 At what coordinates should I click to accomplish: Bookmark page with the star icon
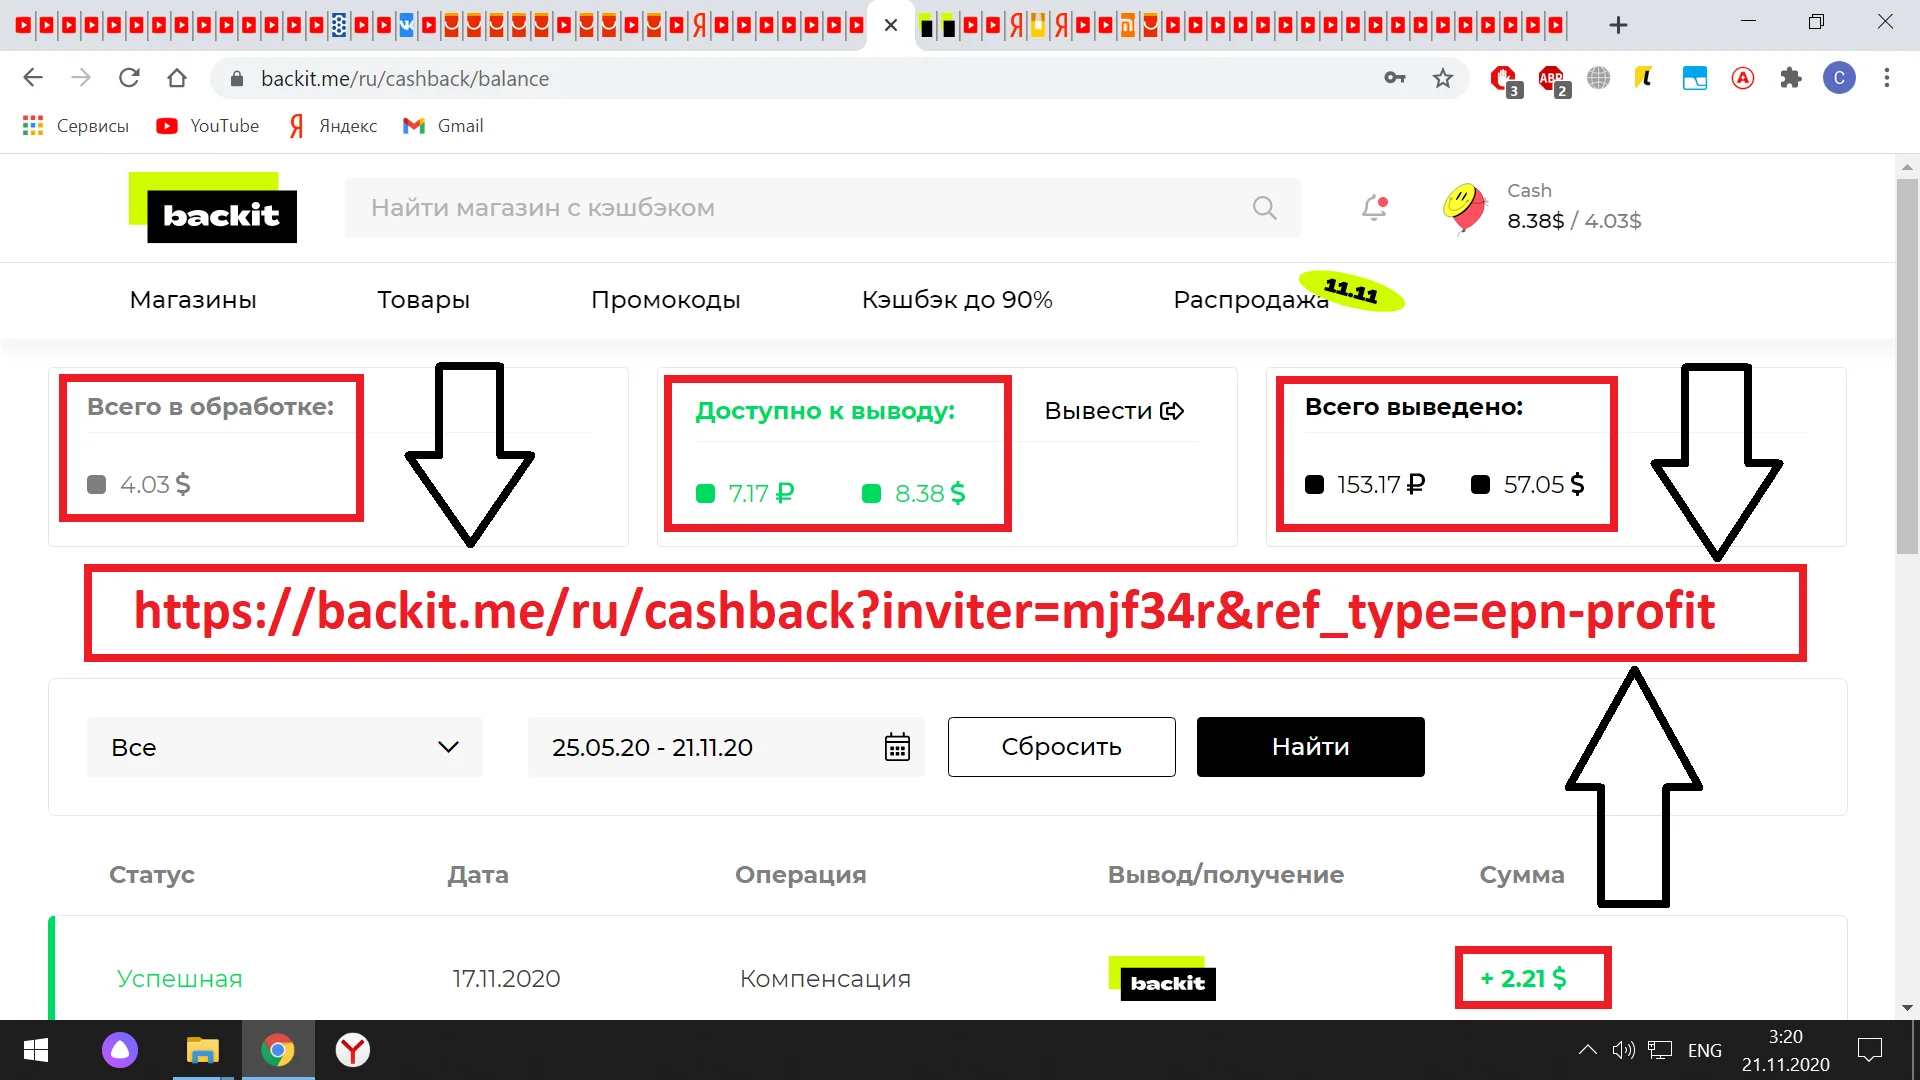pyautogui.click(x=1442, y=78)
